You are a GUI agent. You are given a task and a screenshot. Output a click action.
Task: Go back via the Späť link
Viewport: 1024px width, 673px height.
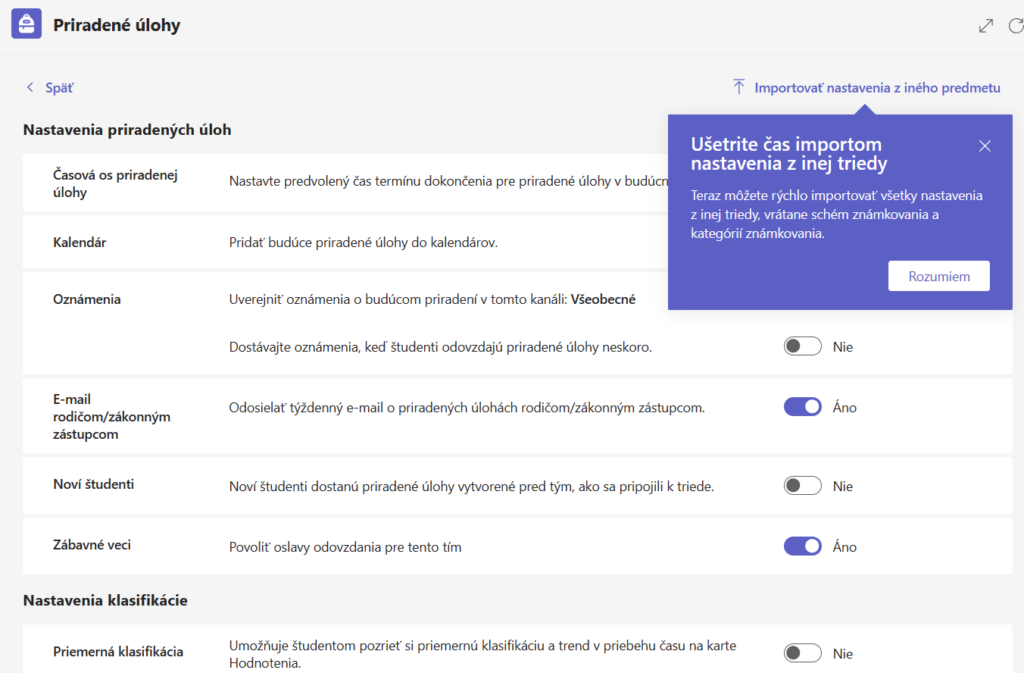59,87
